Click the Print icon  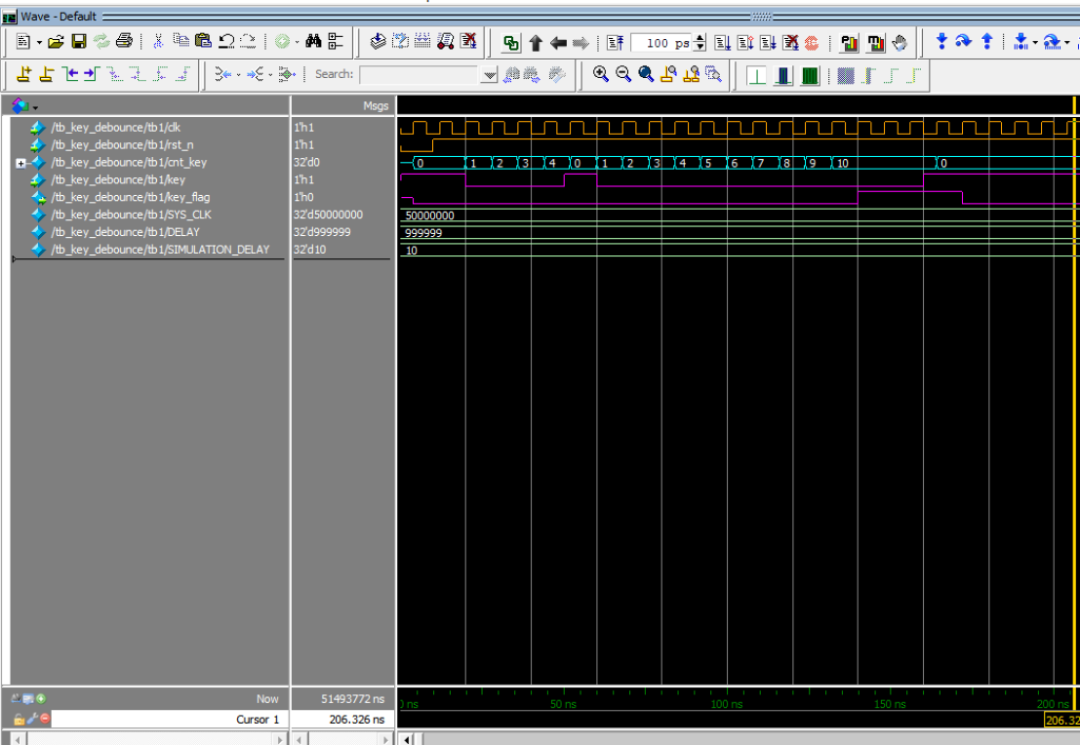coord(124,42)
